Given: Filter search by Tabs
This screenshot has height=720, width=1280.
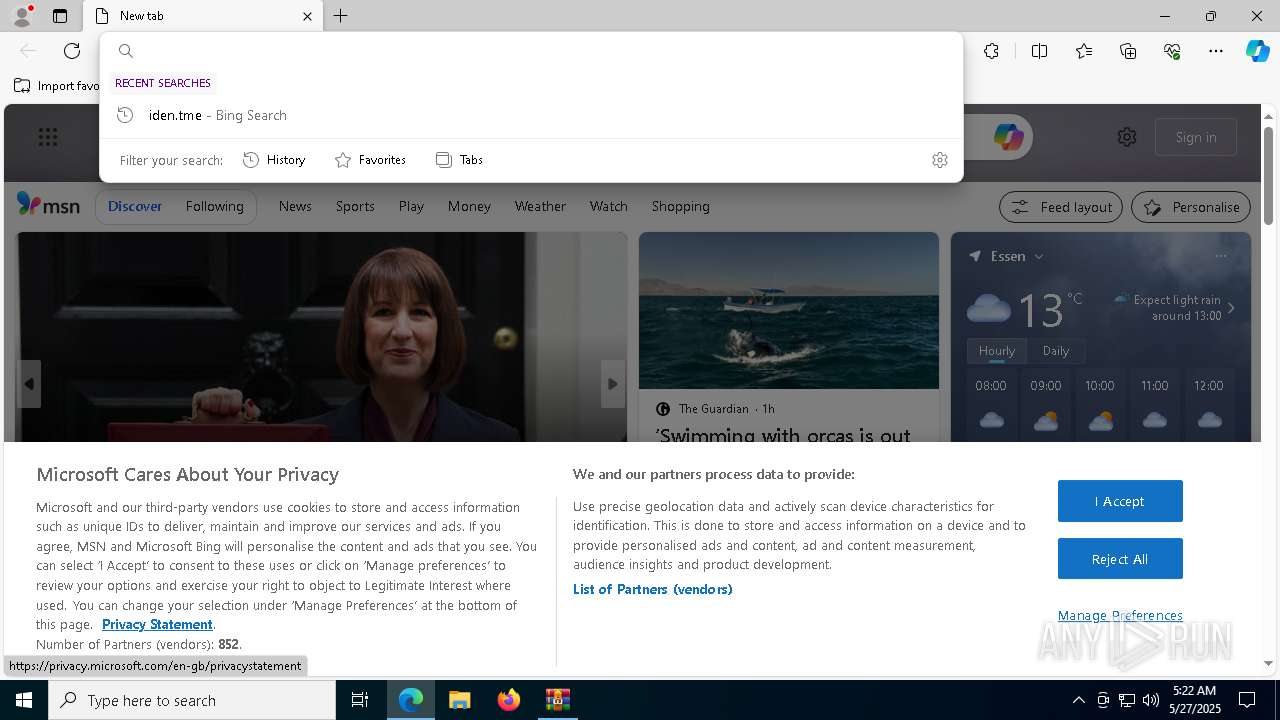Looking at the screenshot, I should [x=459, y=160].
